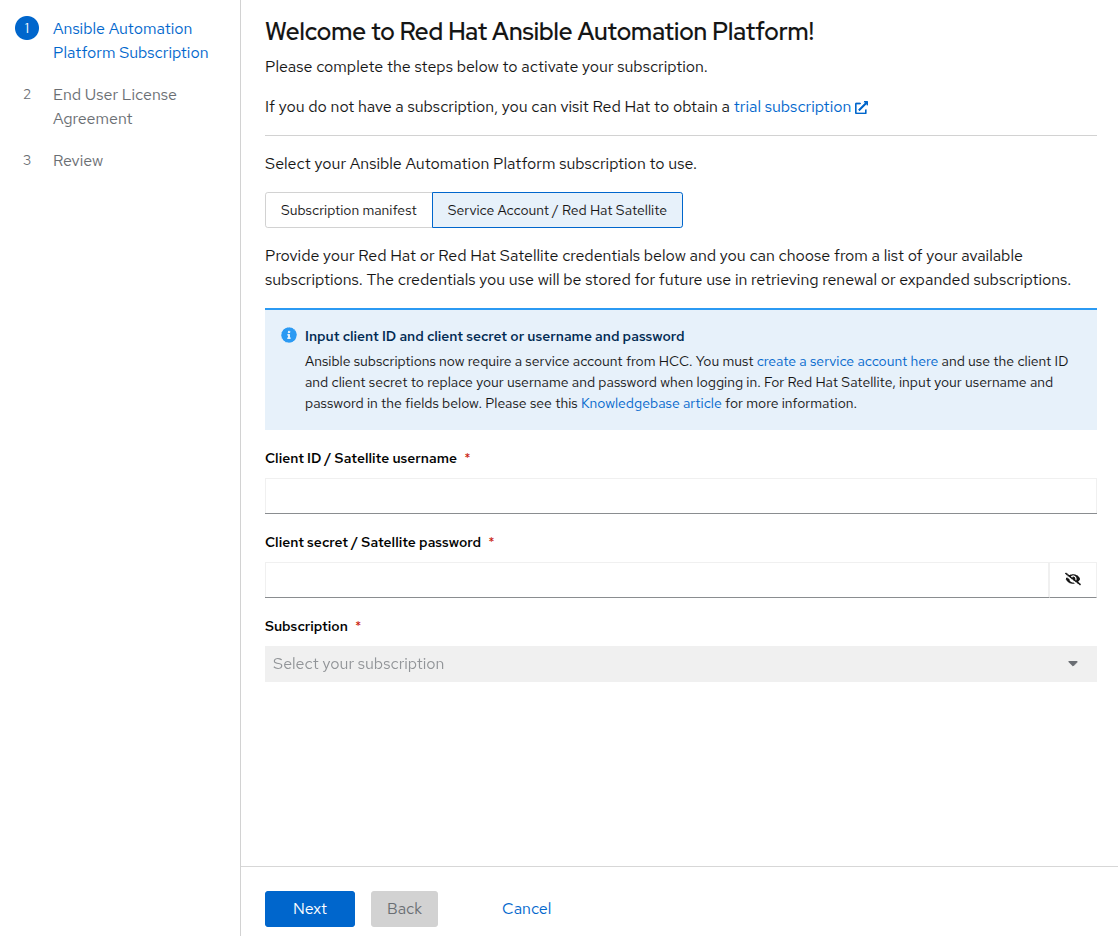The height and width of the screenshot is (936, 1118).
Task: Click into Client secret / Satellite password field
Action: click(656, 579)
